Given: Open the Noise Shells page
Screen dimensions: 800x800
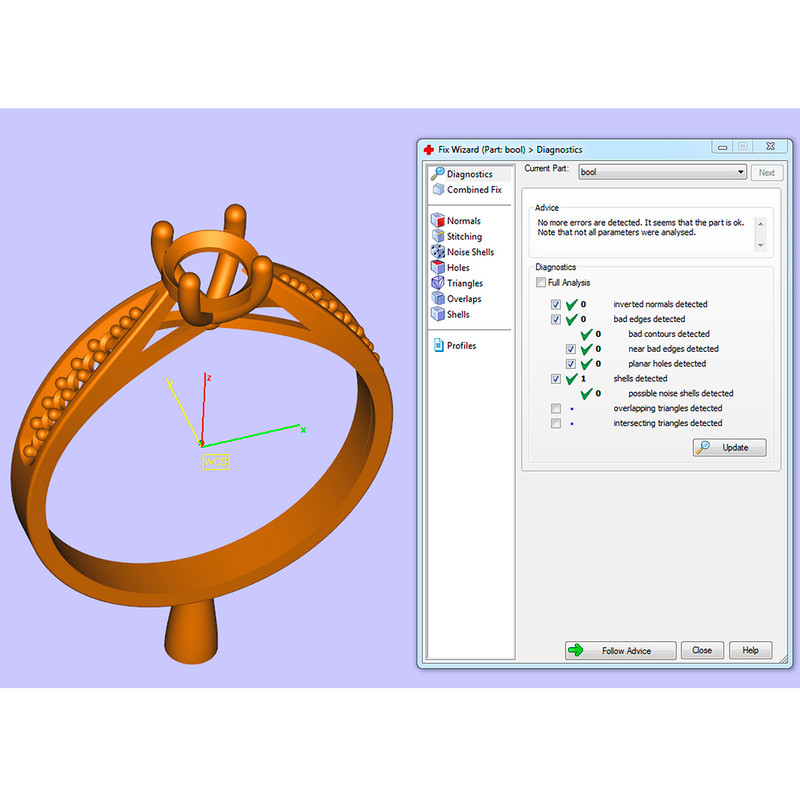Looking at the screenshot, I should click(470, 252).
